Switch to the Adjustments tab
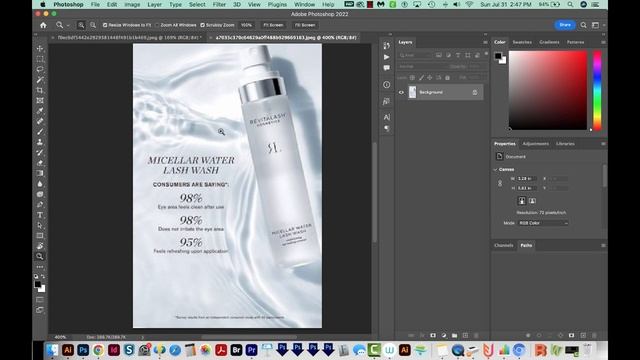Screen dimensions: 640x360 click(x=536, y=144)
